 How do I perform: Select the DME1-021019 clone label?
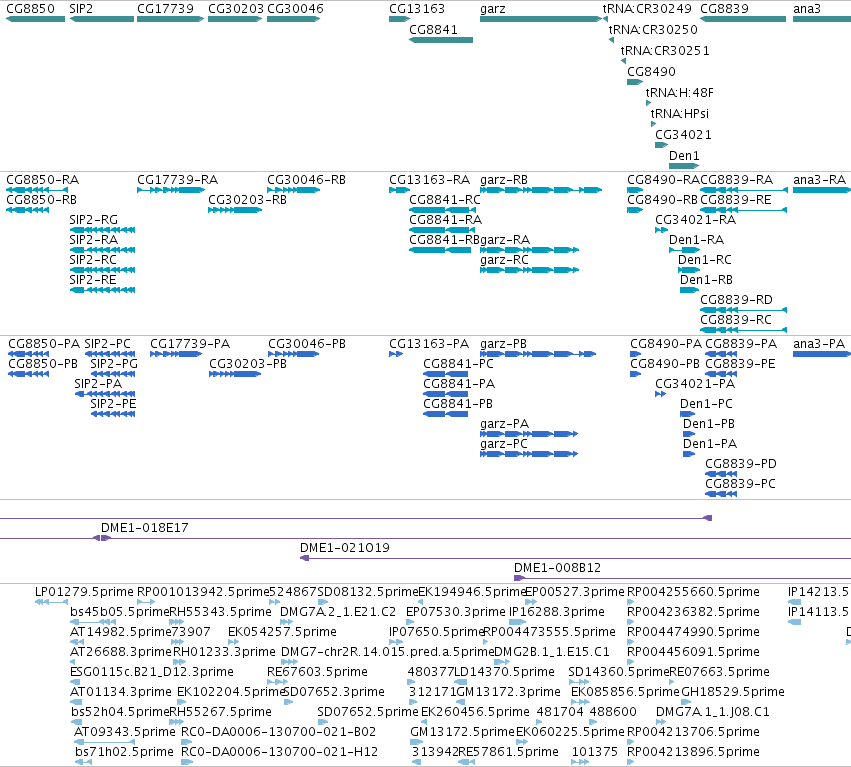tap(345, 548)
